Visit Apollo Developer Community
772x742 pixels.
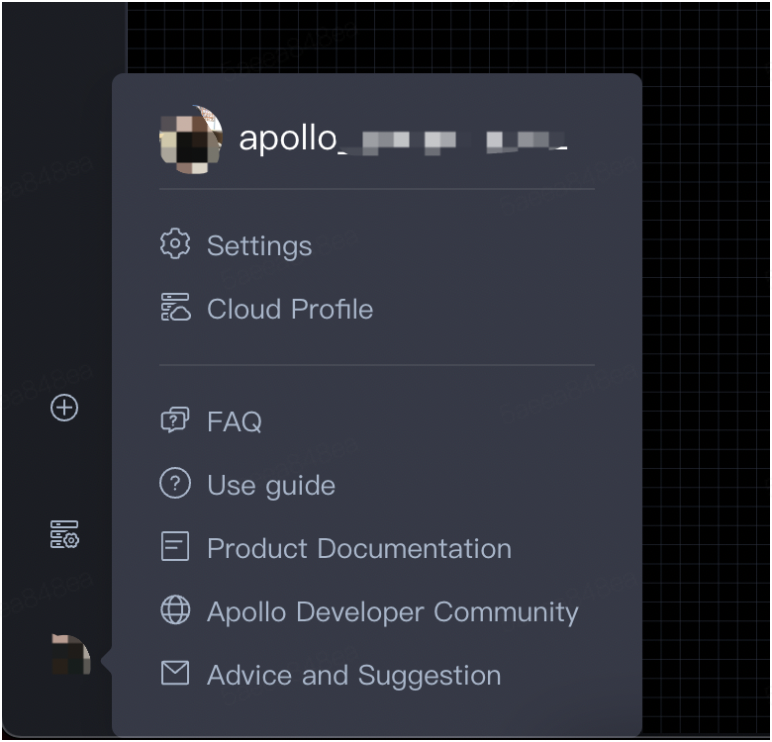point(392,613)
